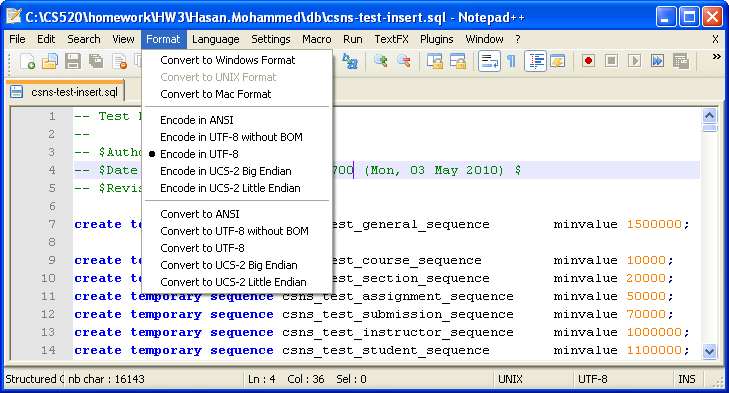The height and width of the screenshot is (393, 729).
Task: Start macro recording with red dot icon
Action: point(588,61)
